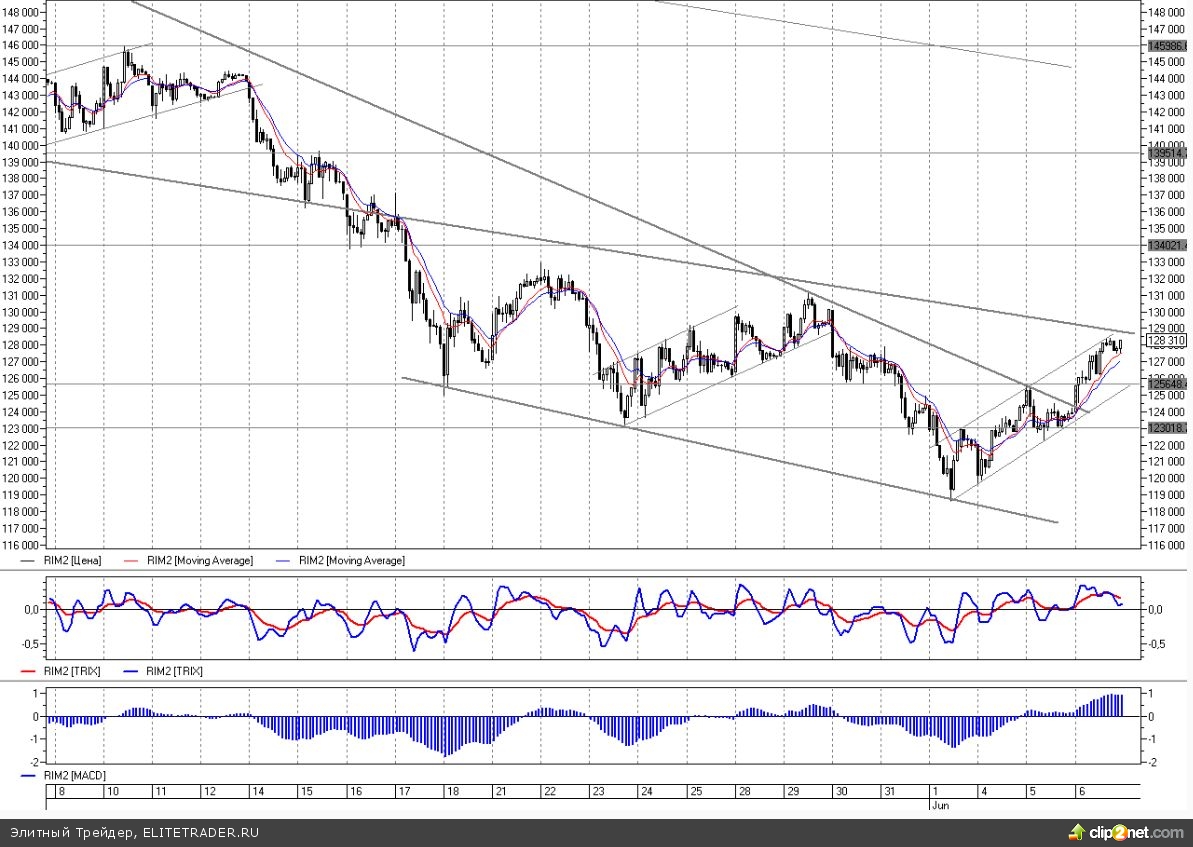Select the RIM2 [Цена] legend entry
This screenshot has height=847, width=1193.
73,561
